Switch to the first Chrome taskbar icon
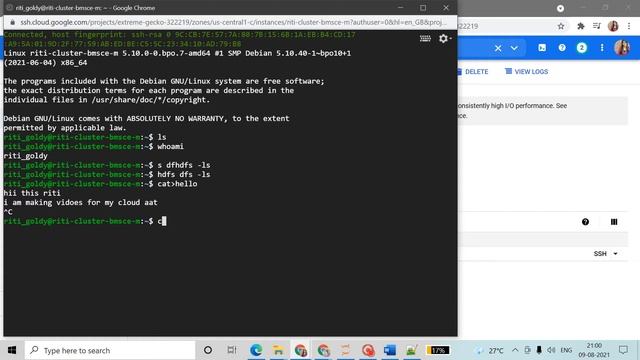The width and height of the screenshot is (640, 360). pos(301,350)
